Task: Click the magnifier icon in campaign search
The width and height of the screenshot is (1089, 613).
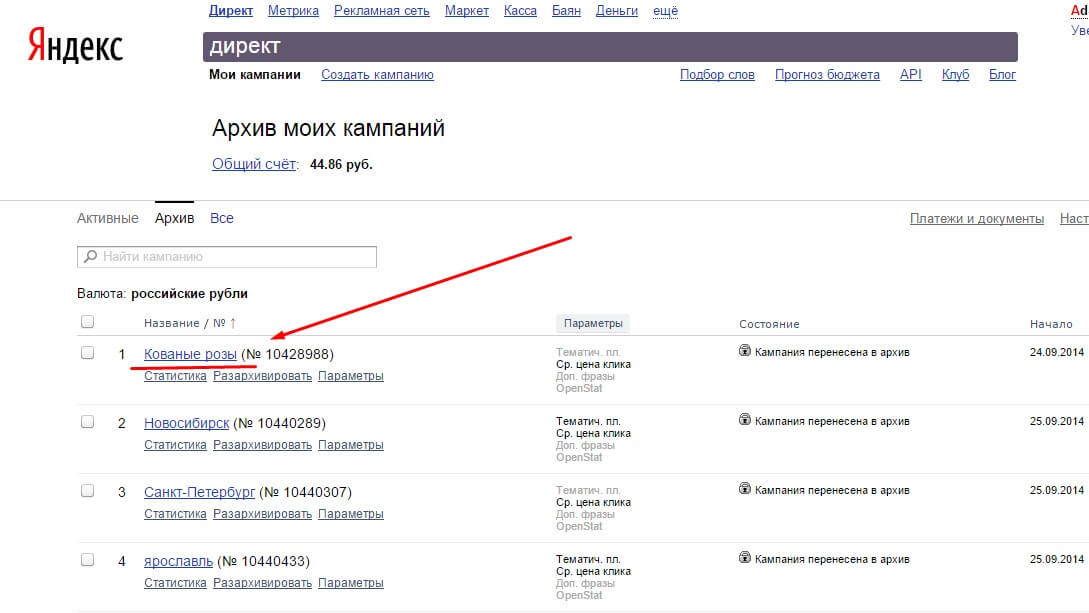Action: (x=90, y=257)
